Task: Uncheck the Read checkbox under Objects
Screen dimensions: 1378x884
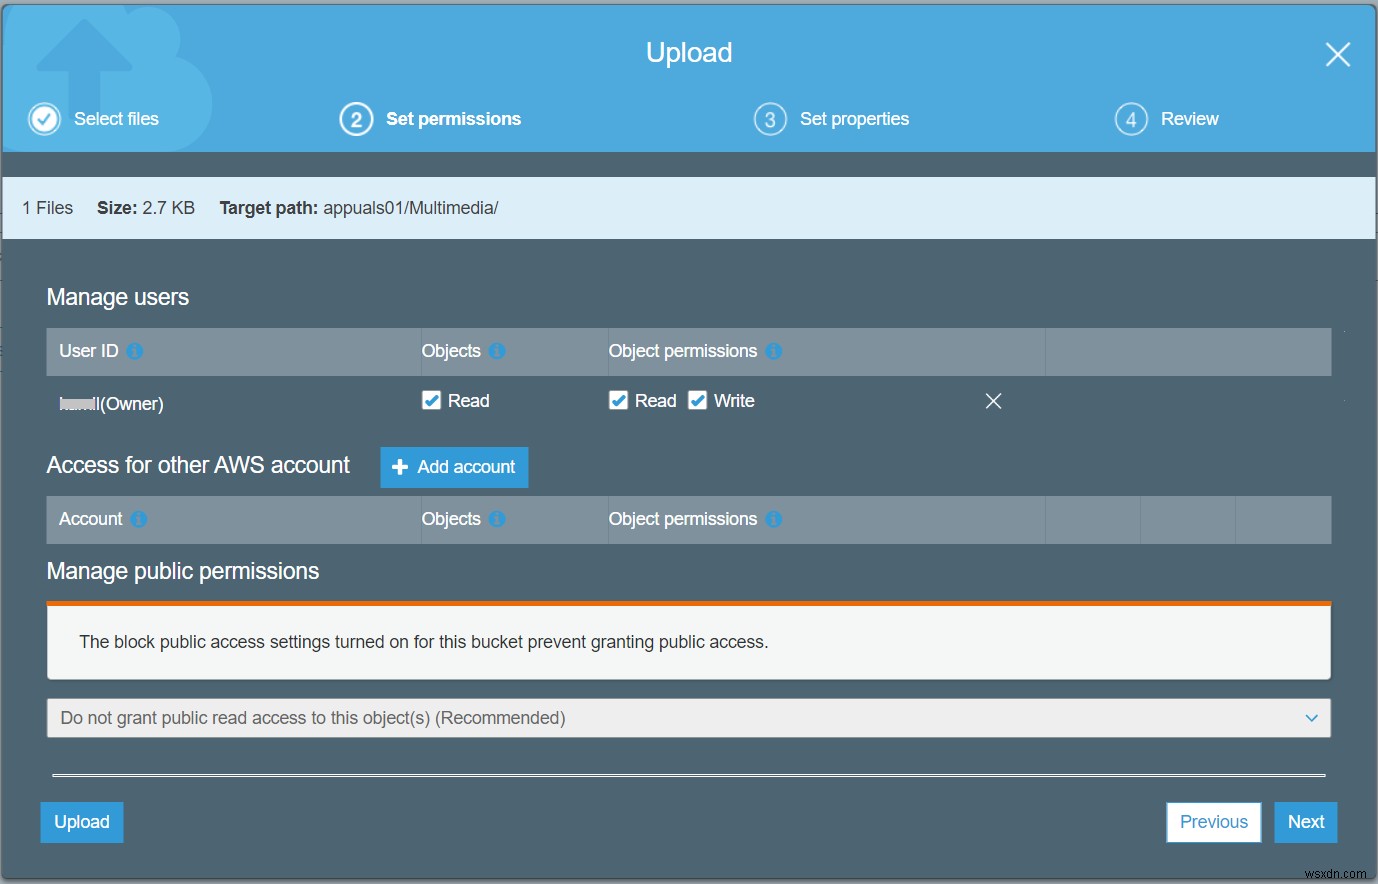Action: point(431,399)
